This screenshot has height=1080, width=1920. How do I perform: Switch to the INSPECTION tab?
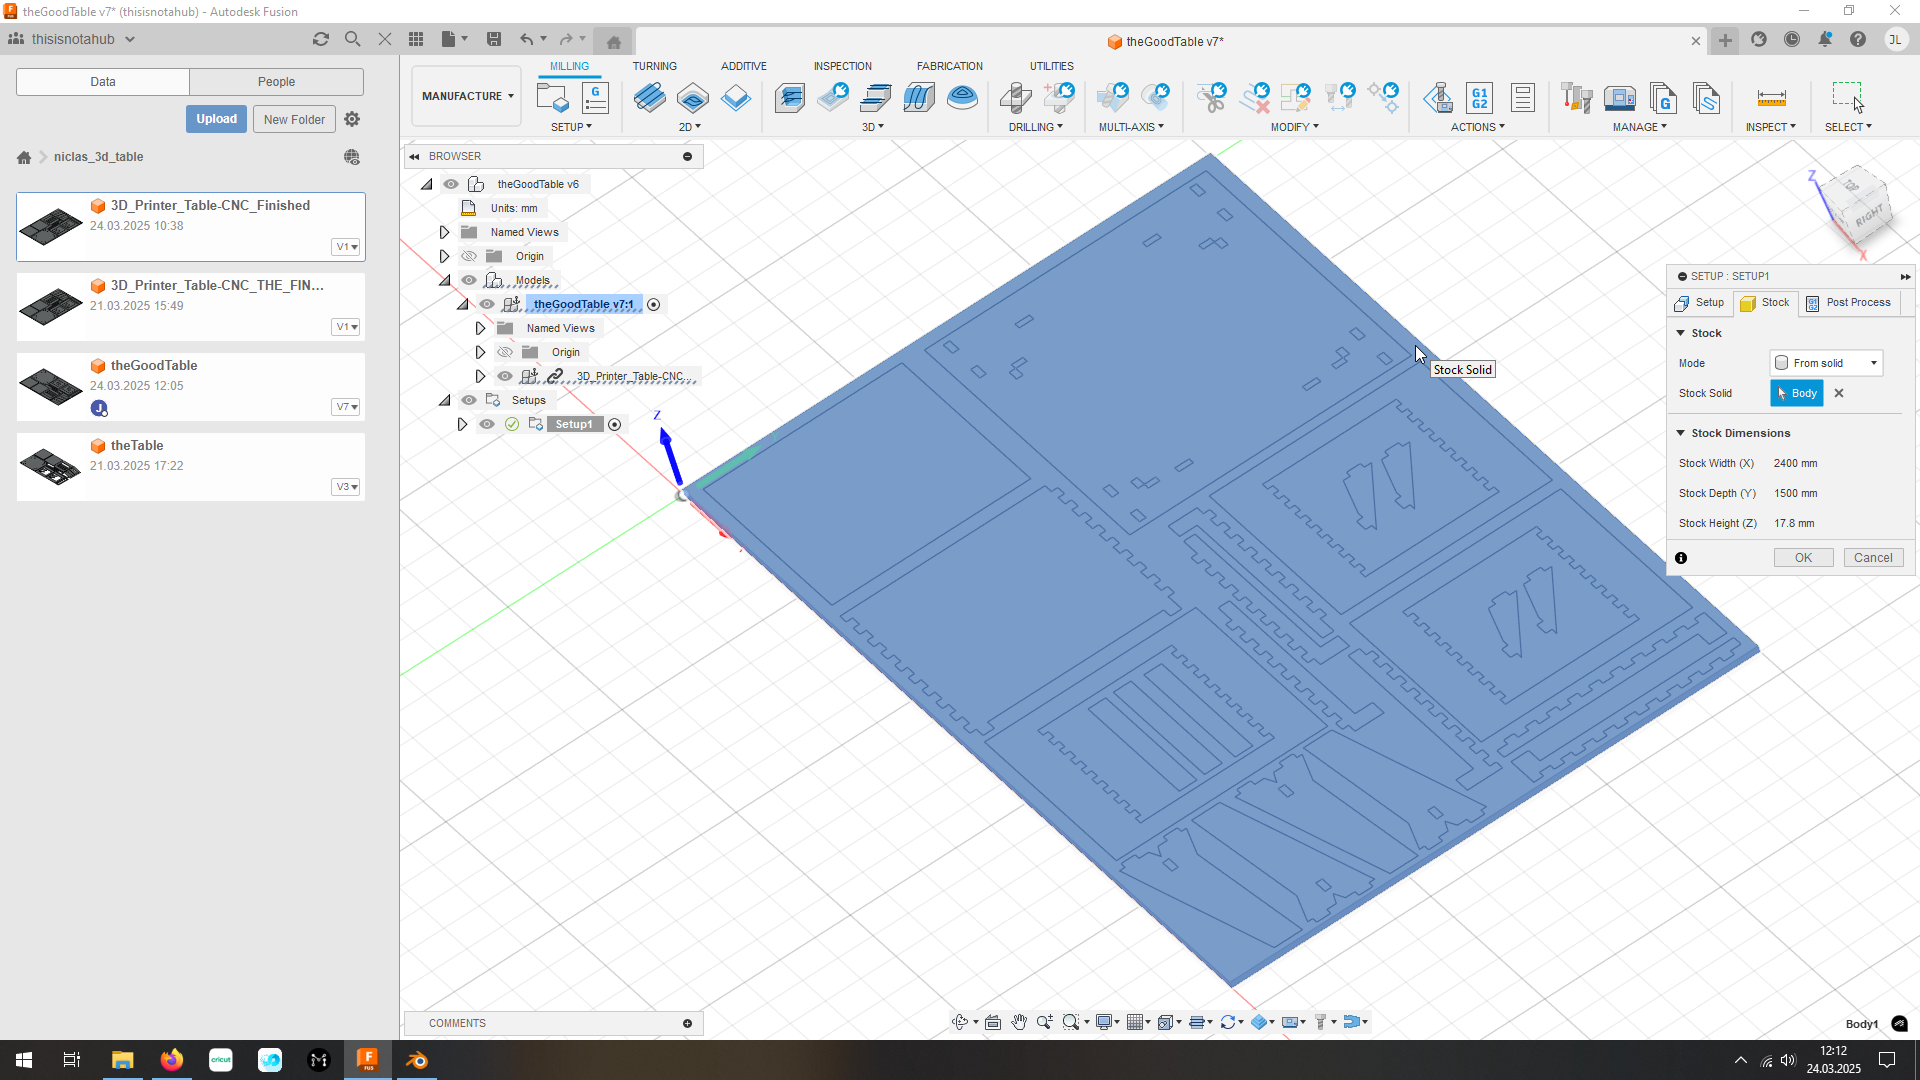842,66
